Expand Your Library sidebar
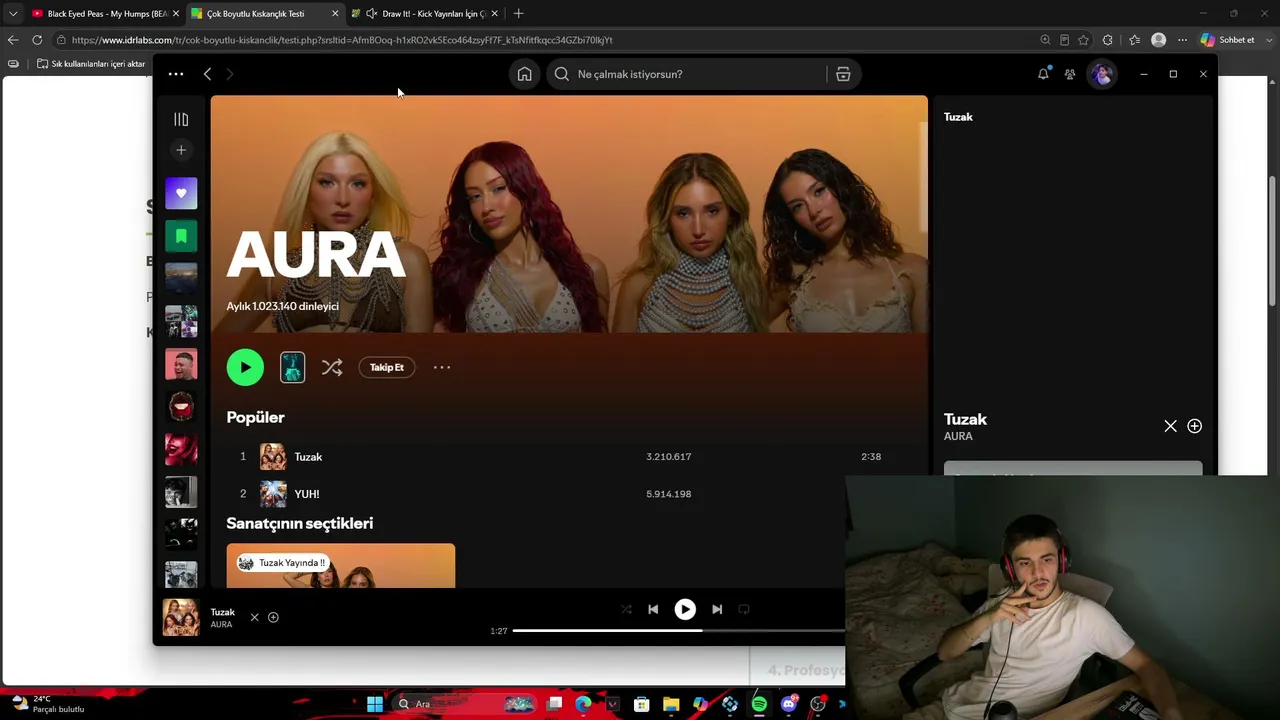 pyautogui.click(x=181, y=119)
